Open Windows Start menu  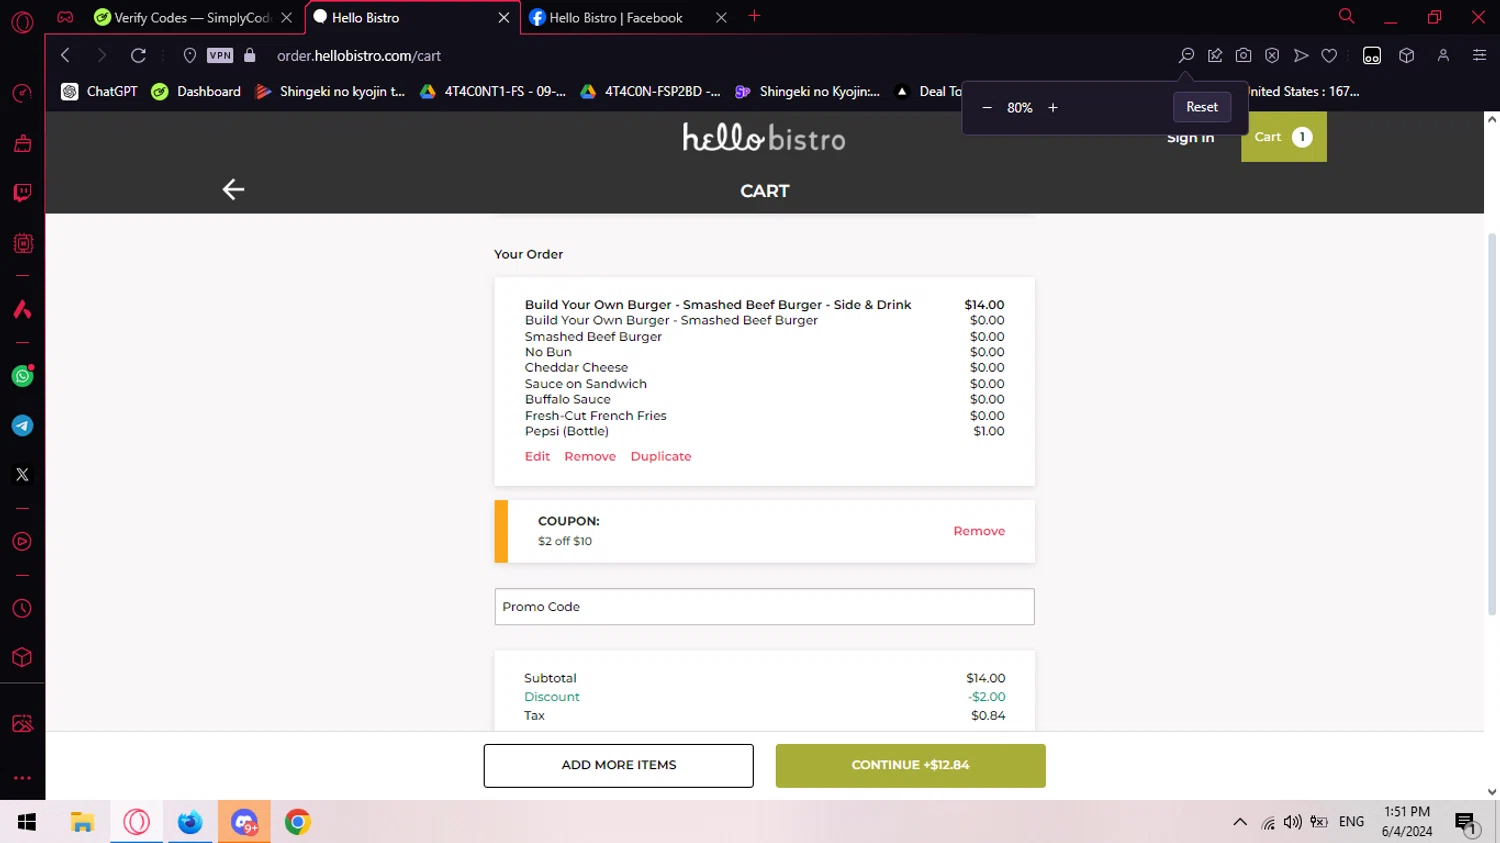point(27,822)
